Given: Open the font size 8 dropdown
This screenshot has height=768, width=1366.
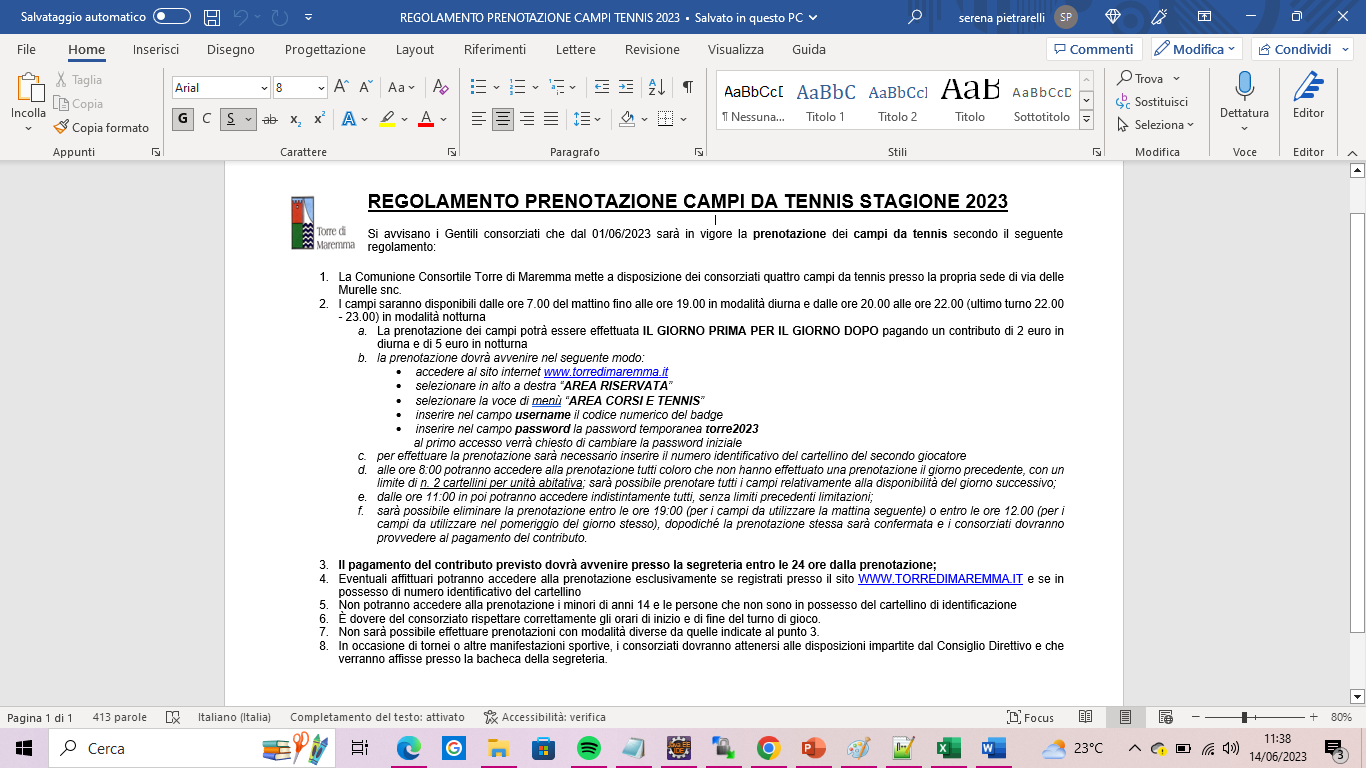Looking at the screenshot, I should pyautogui.click(x=321, y=88).
